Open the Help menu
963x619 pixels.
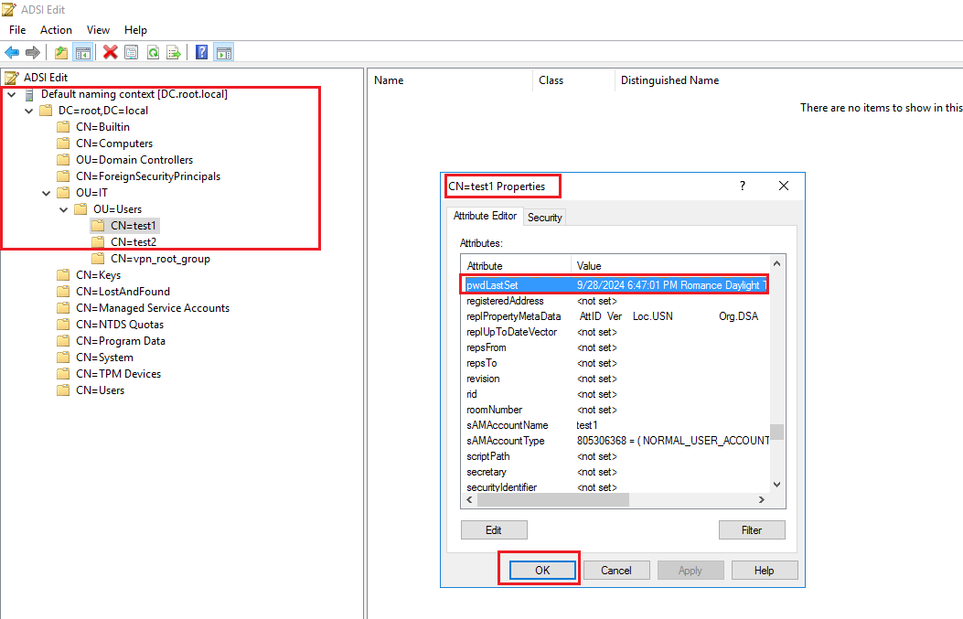point(135,30)
